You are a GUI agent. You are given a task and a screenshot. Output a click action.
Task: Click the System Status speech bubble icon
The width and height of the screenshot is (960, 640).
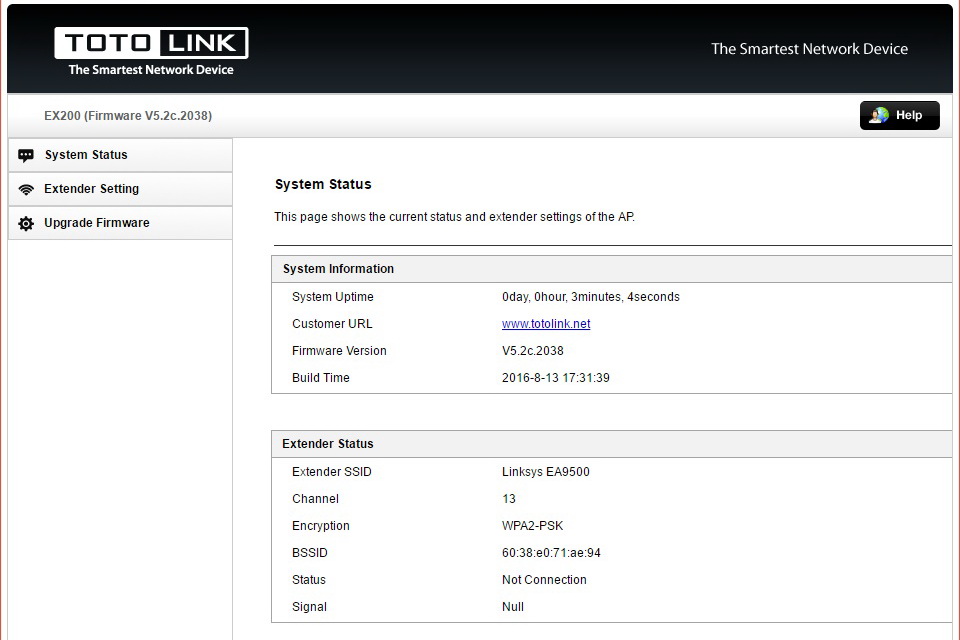point(26,156)
